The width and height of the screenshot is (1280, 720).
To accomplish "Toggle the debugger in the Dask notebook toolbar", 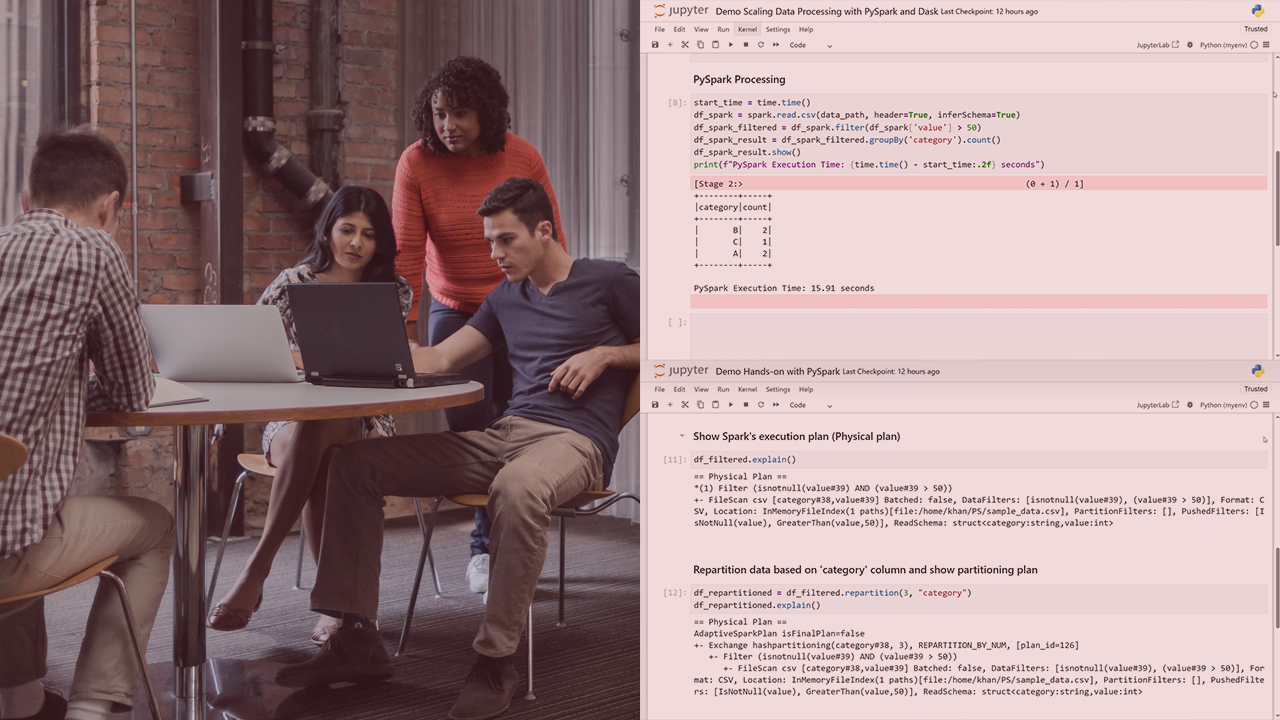I will 1189,45.
